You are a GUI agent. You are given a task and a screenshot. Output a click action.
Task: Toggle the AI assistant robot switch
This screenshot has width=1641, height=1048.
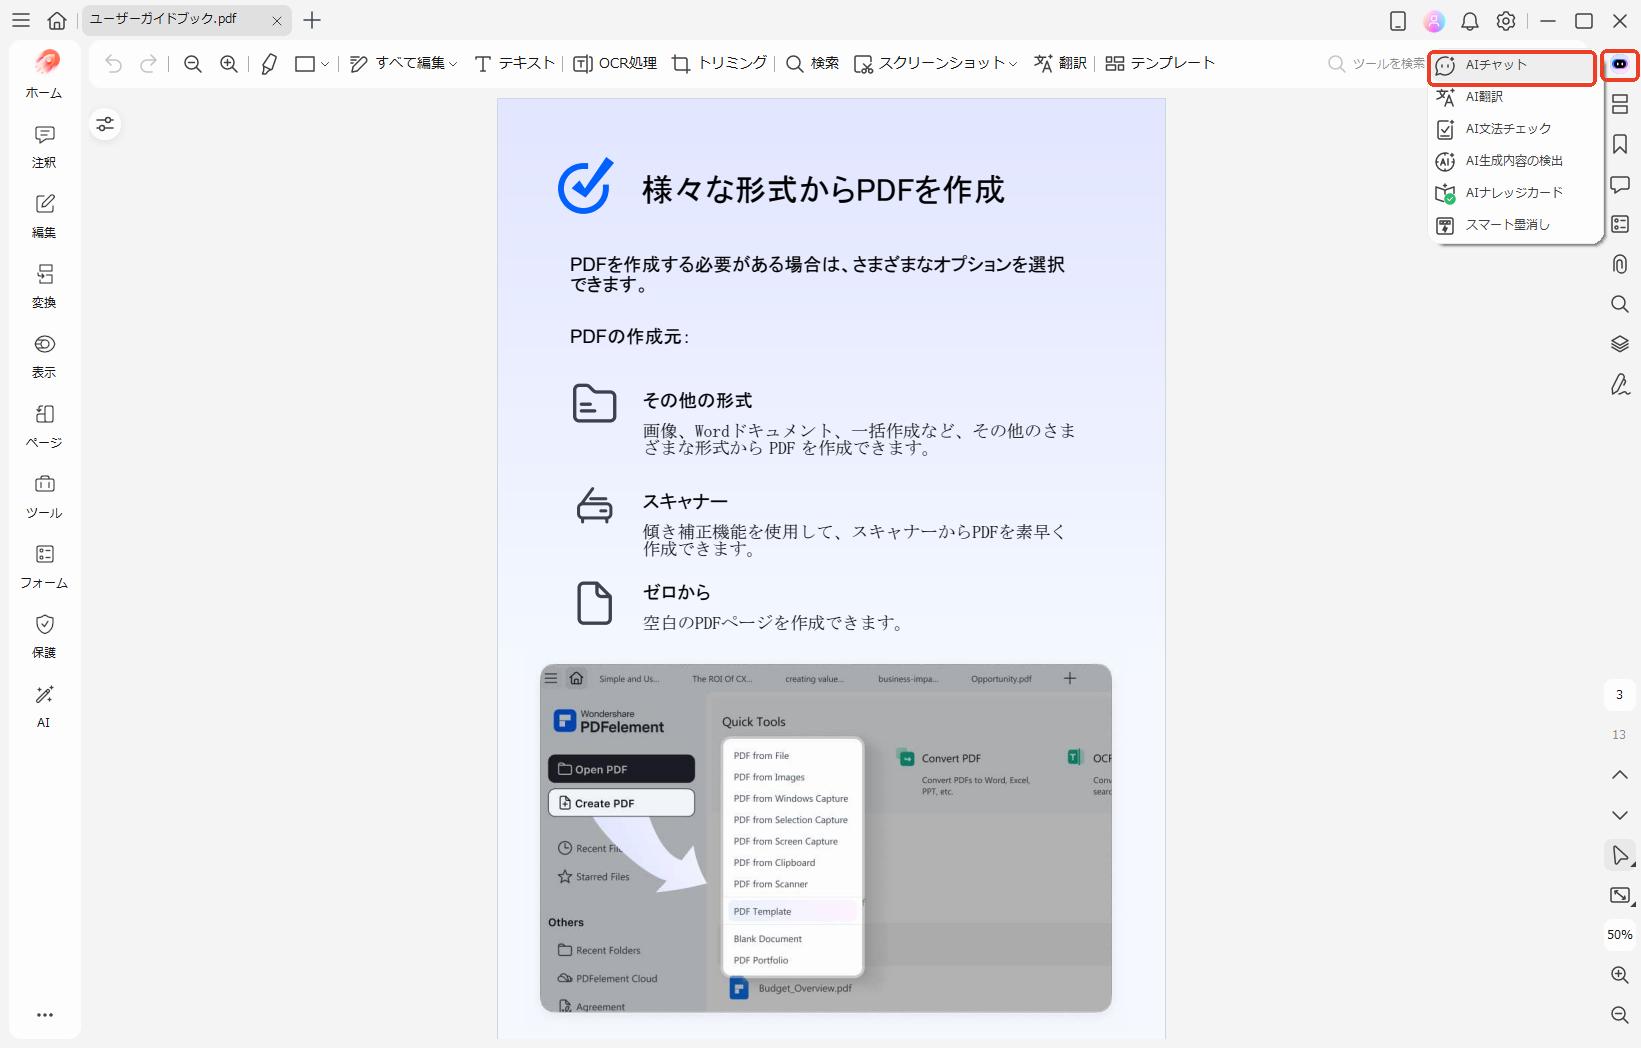1620,65
